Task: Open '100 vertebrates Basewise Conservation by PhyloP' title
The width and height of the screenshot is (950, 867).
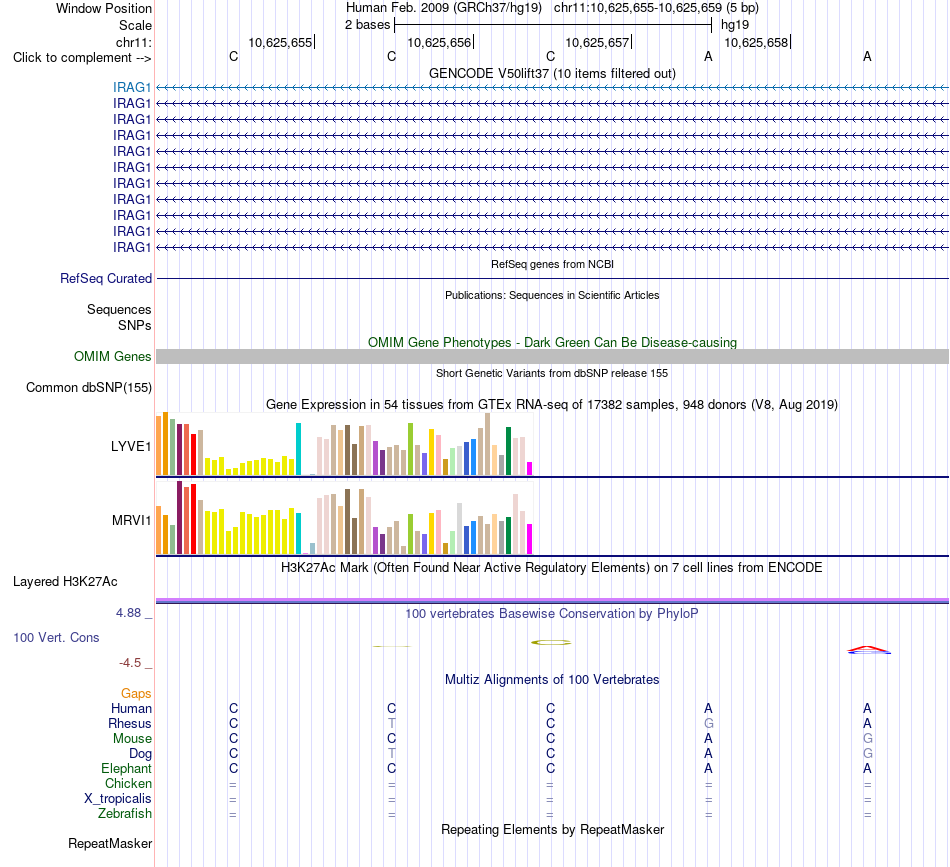Action: pyautogui.click(x=552, y=614)
